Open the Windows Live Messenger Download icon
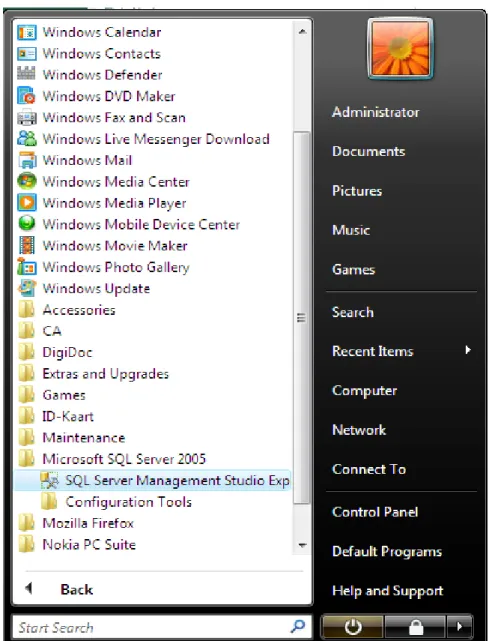 (27, 139)
